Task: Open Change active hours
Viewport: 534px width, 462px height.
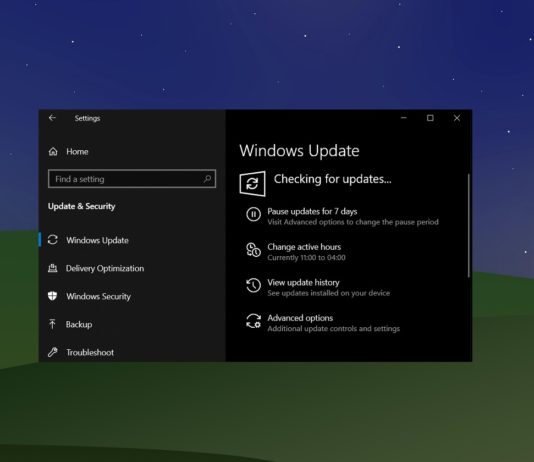Action: pos(304,247)
